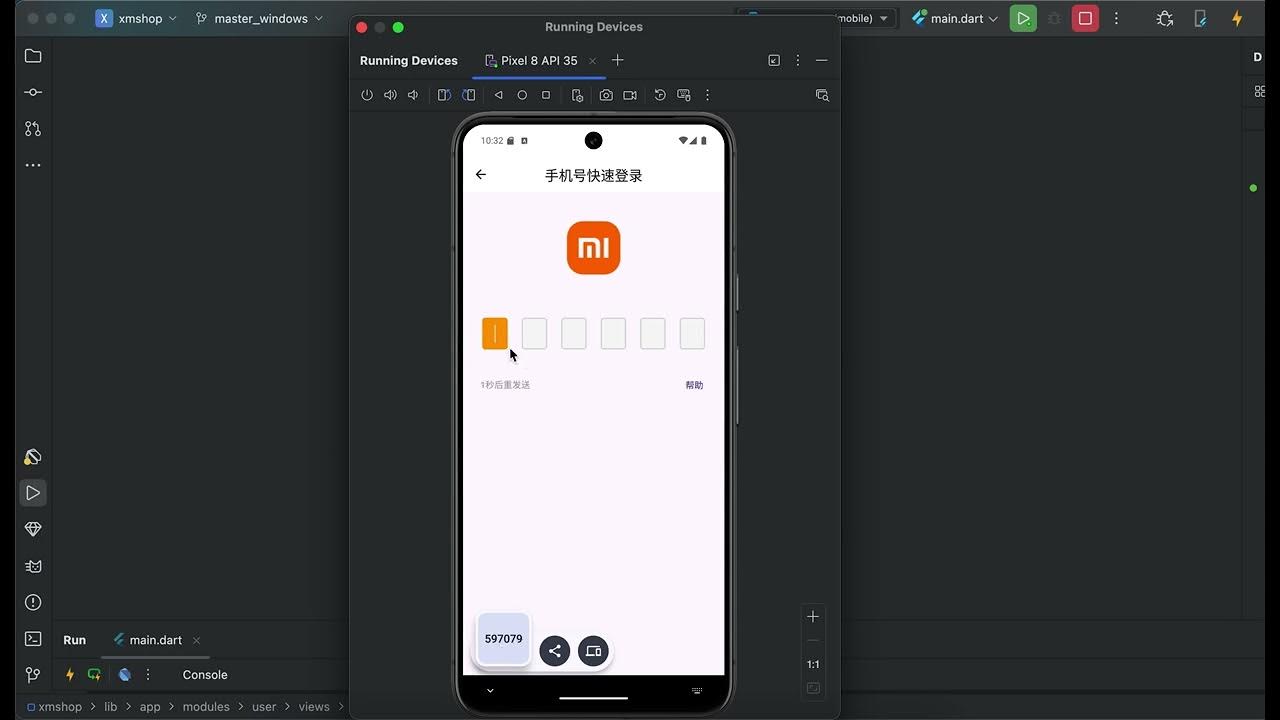Tap the nearby share button beside share
This screenshot has height=720, width=1280.
click(x=593, y=651)
